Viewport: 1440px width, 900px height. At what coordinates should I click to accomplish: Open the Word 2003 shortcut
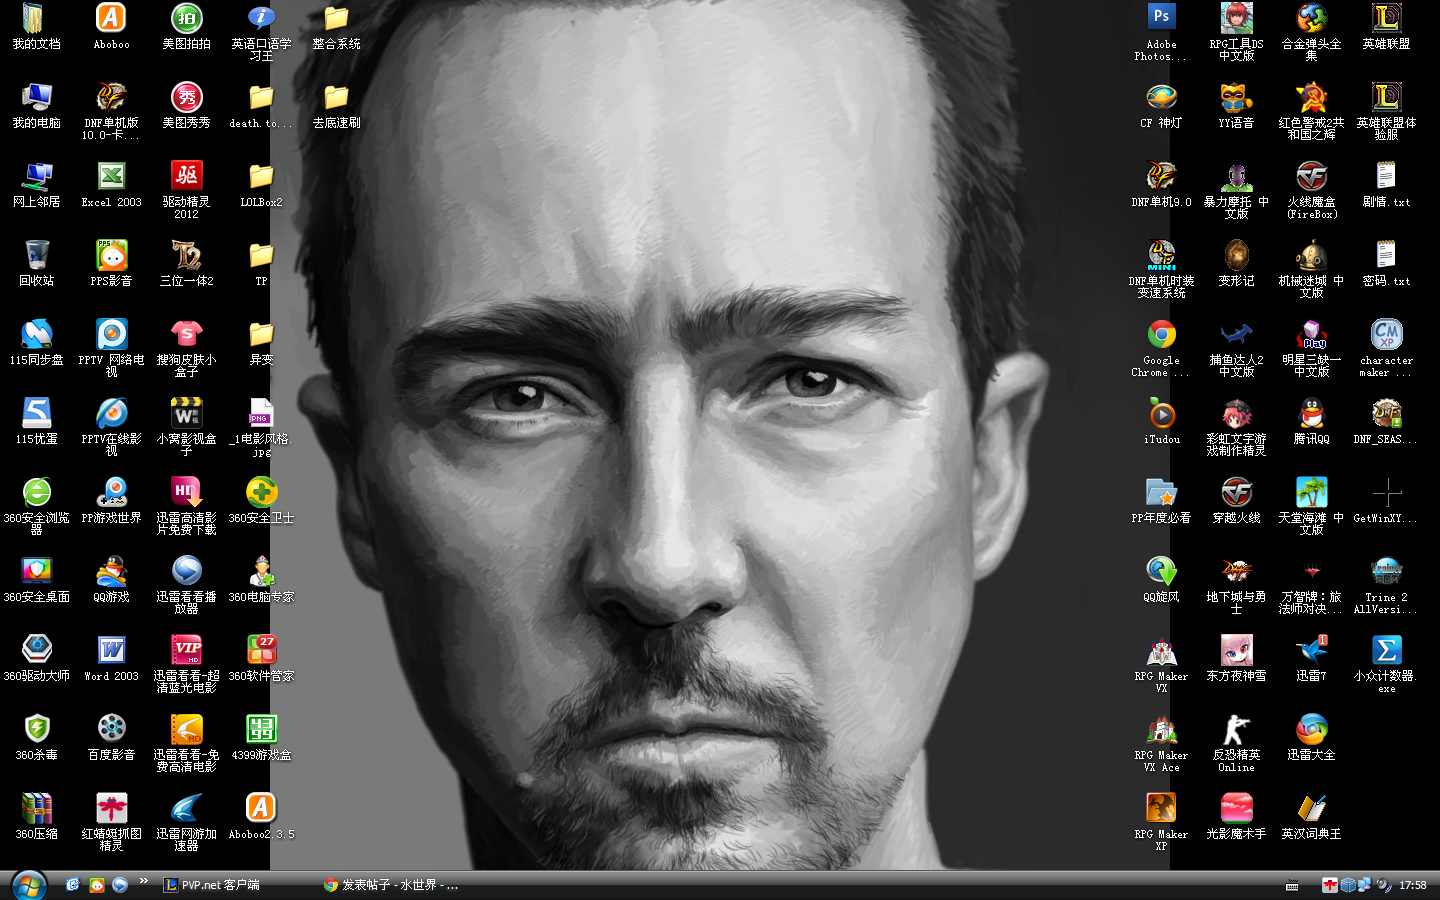pyautogui.click(x=111, y=658)
